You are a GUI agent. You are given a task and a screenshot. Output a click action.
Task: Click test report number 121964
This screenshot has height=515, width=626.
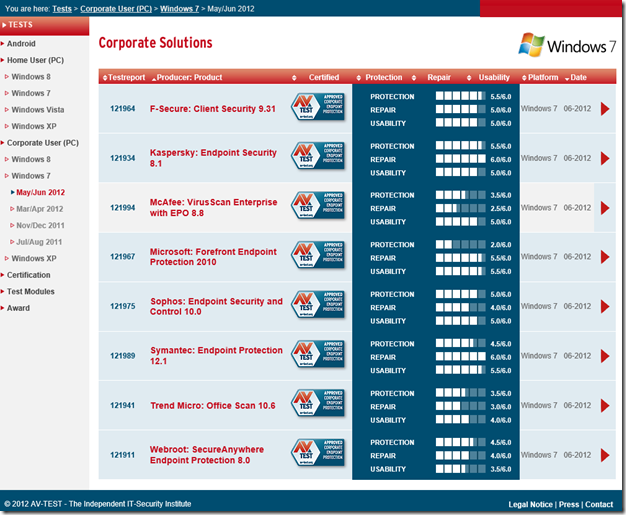(x=123, y=109)
